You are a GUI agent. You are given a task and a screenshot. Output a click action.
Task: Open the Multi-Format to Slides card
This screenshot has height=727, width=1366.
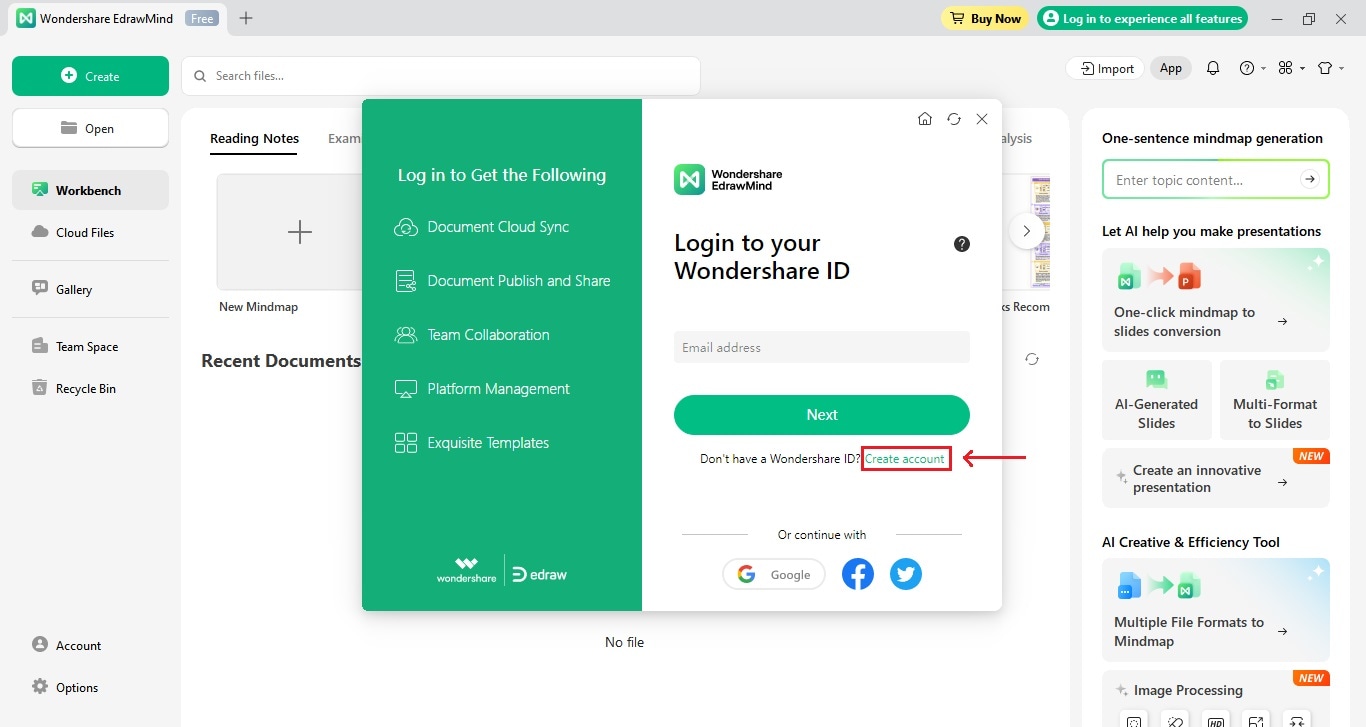coord(1275,400)
